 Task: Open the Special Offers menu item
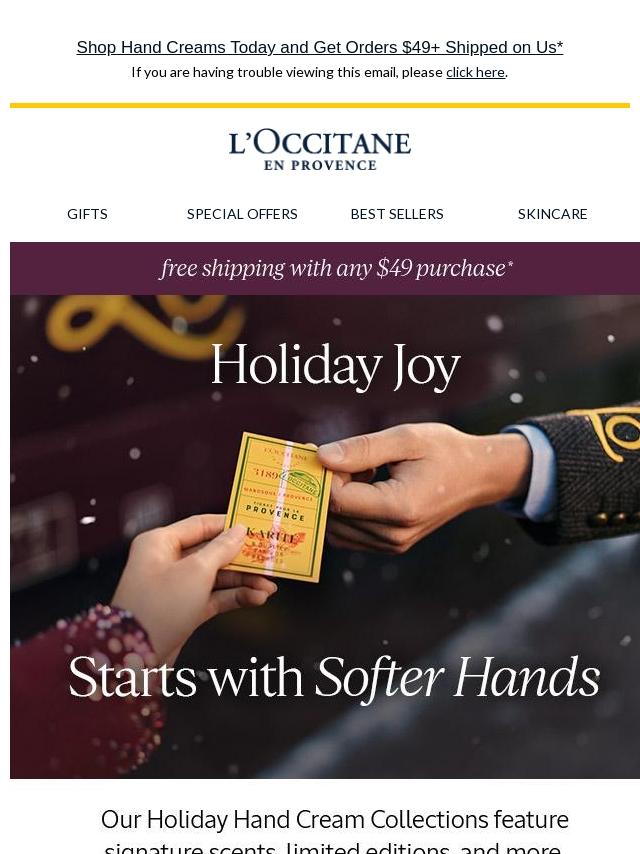click(242, 214)
